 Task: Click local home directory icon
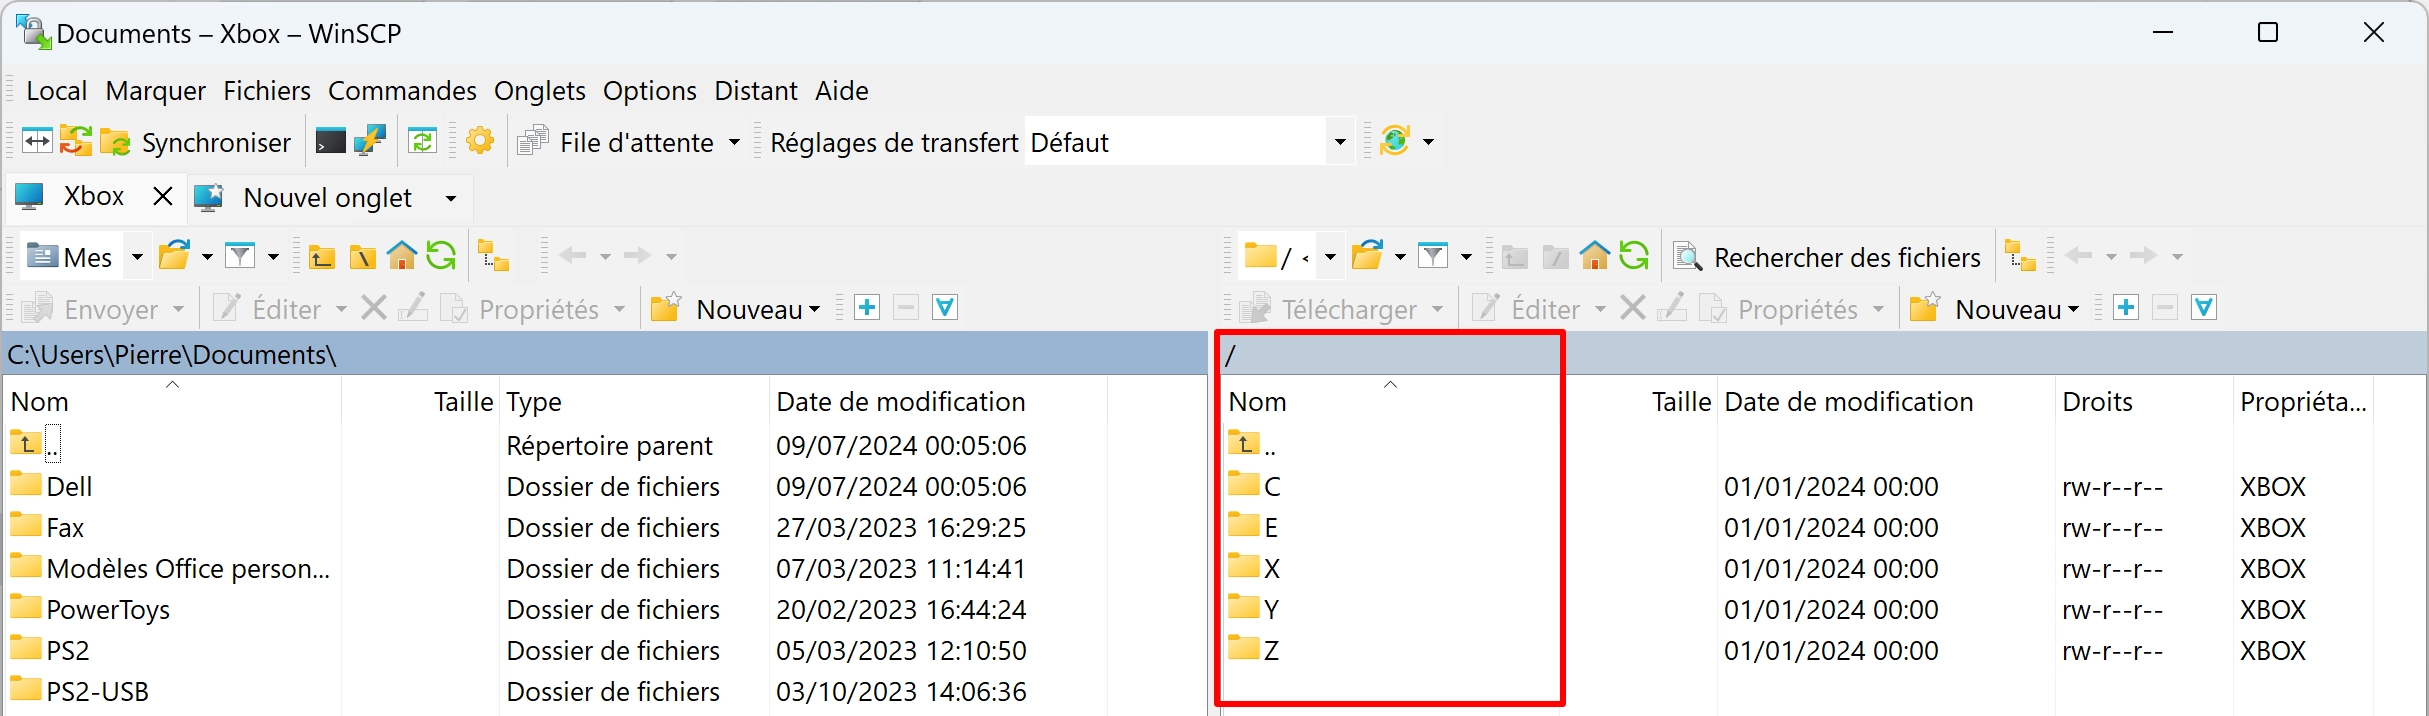click(402, 256)
